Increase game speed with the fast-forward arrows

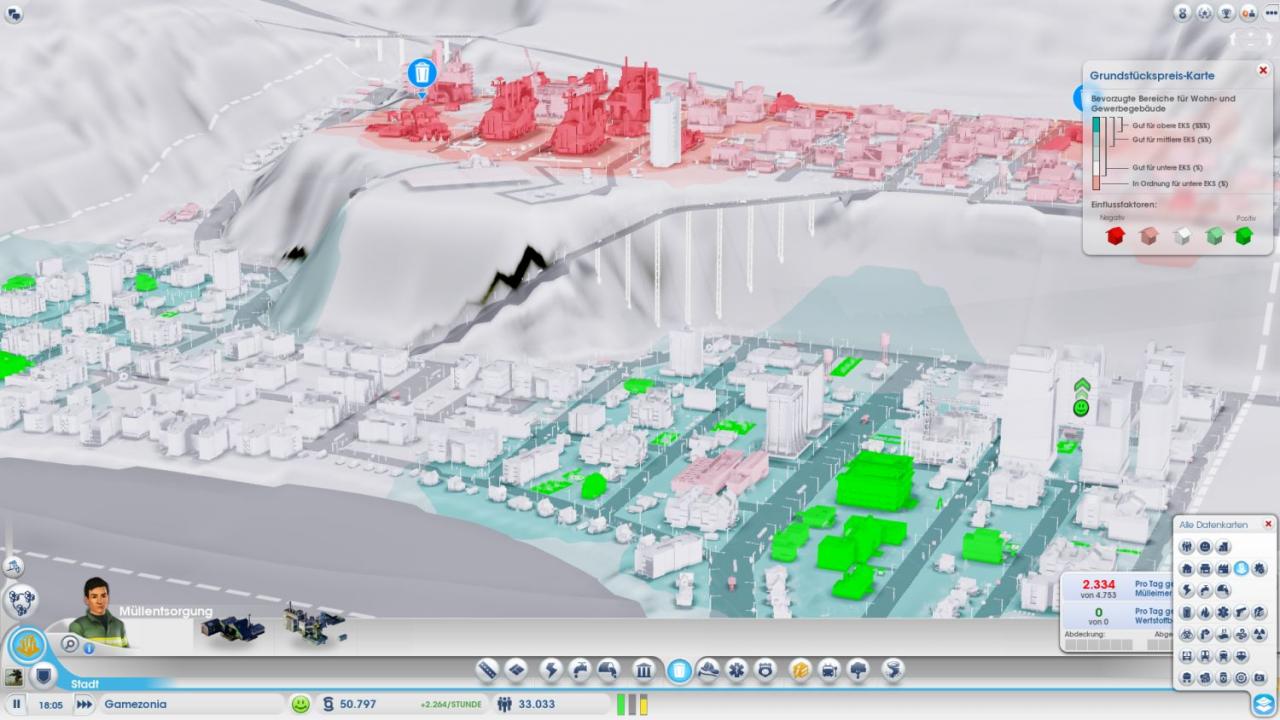[84, 704]
